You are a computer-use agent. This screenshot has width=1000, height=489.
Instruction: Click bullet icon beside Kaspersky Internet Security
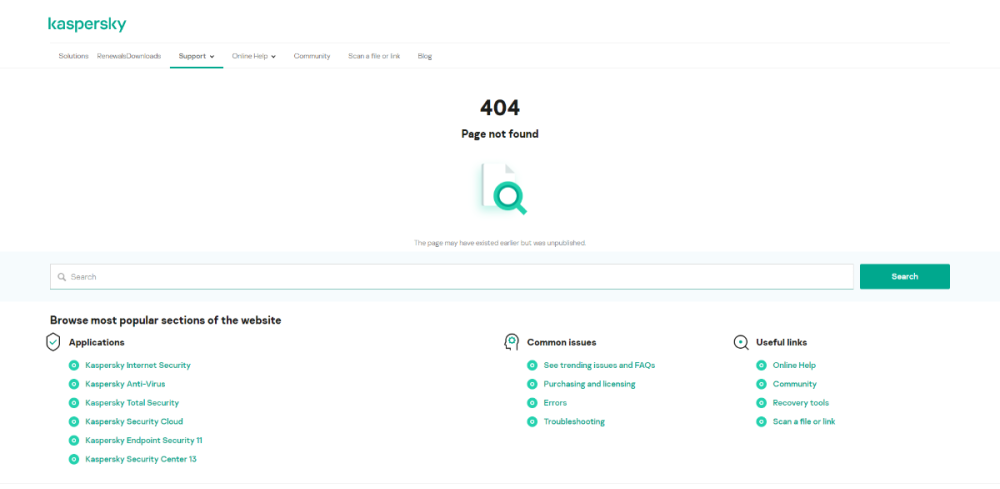[74, 365]
